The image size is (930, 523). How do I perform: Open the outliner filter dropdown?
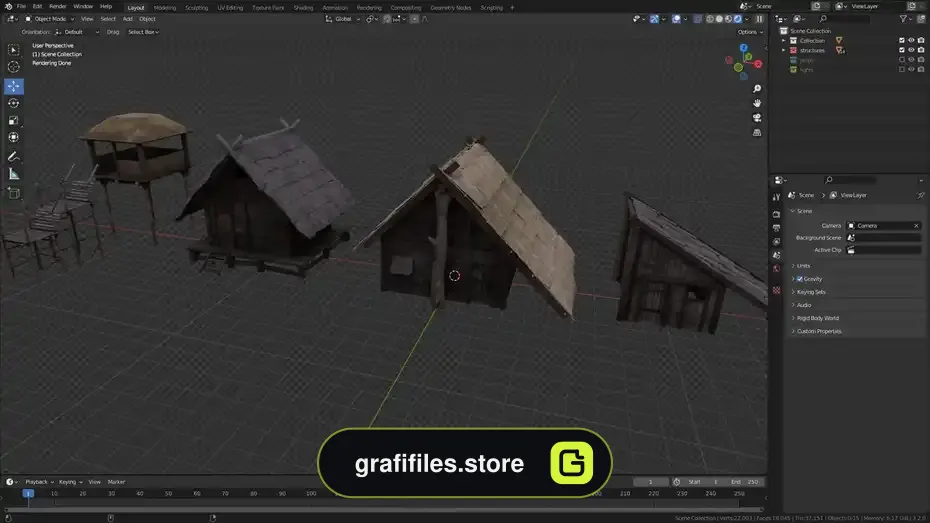(905, 19)
